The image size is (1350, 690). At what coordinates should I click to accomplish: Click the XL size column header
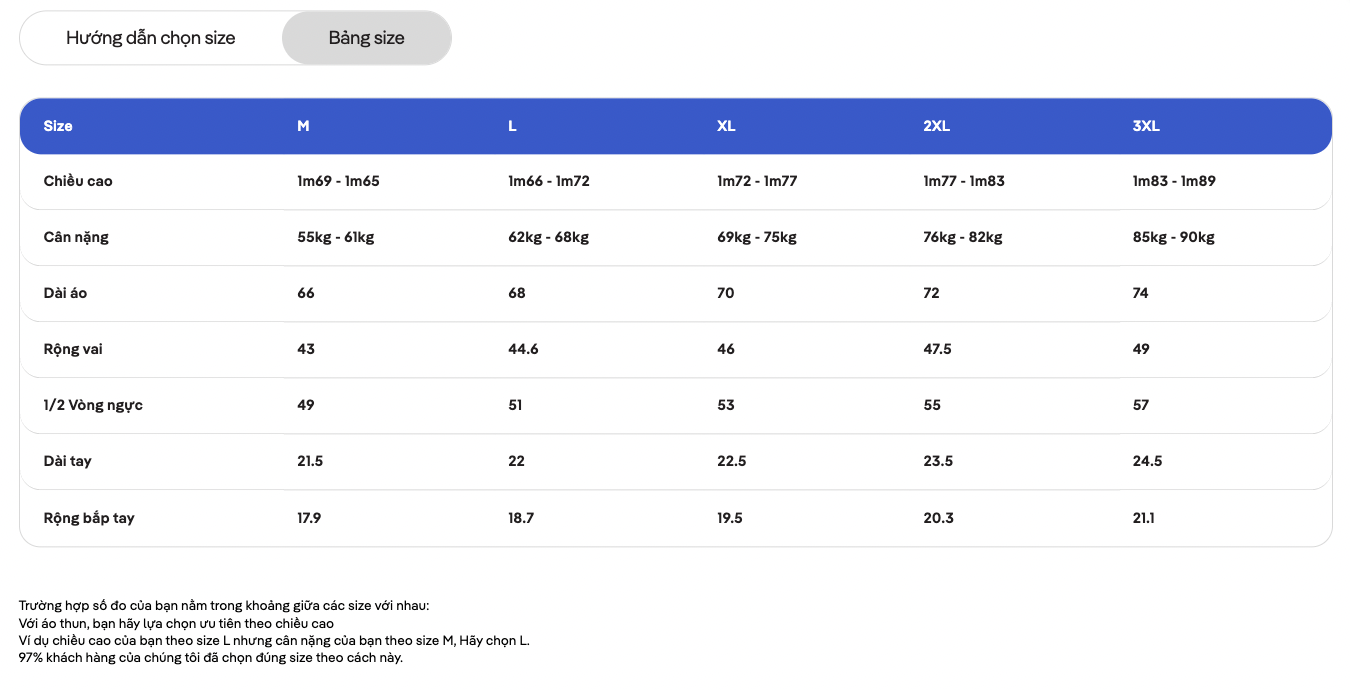pos(726,126)
